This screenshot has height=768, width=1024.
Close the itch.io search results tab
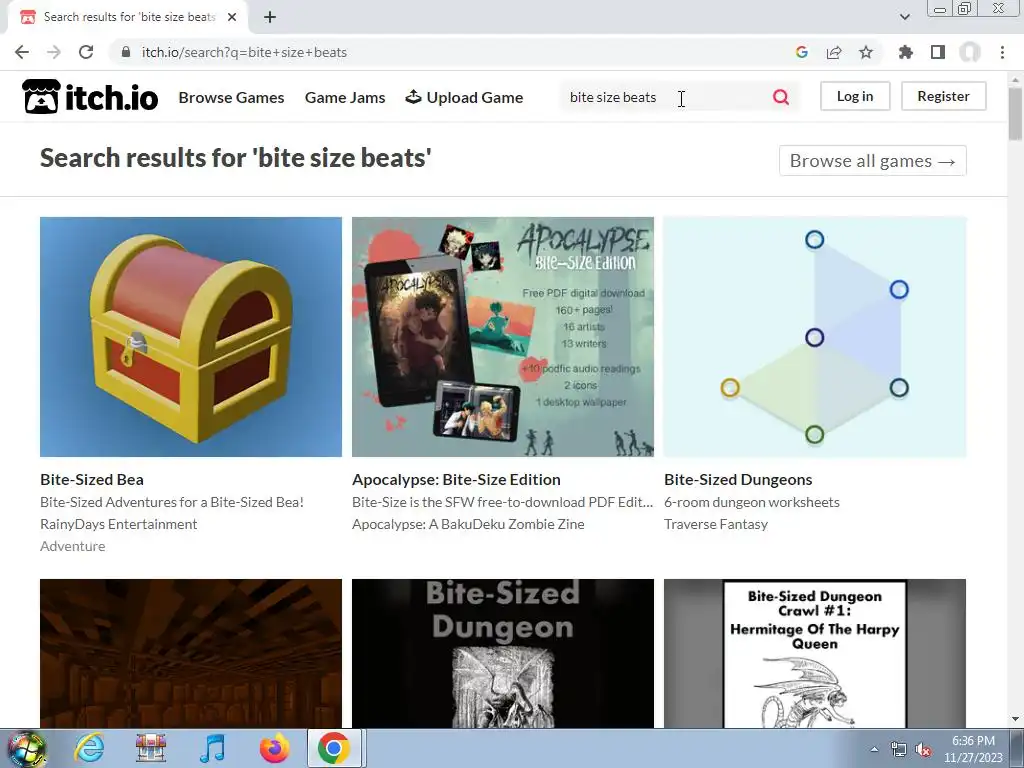[x=232, y=17]
